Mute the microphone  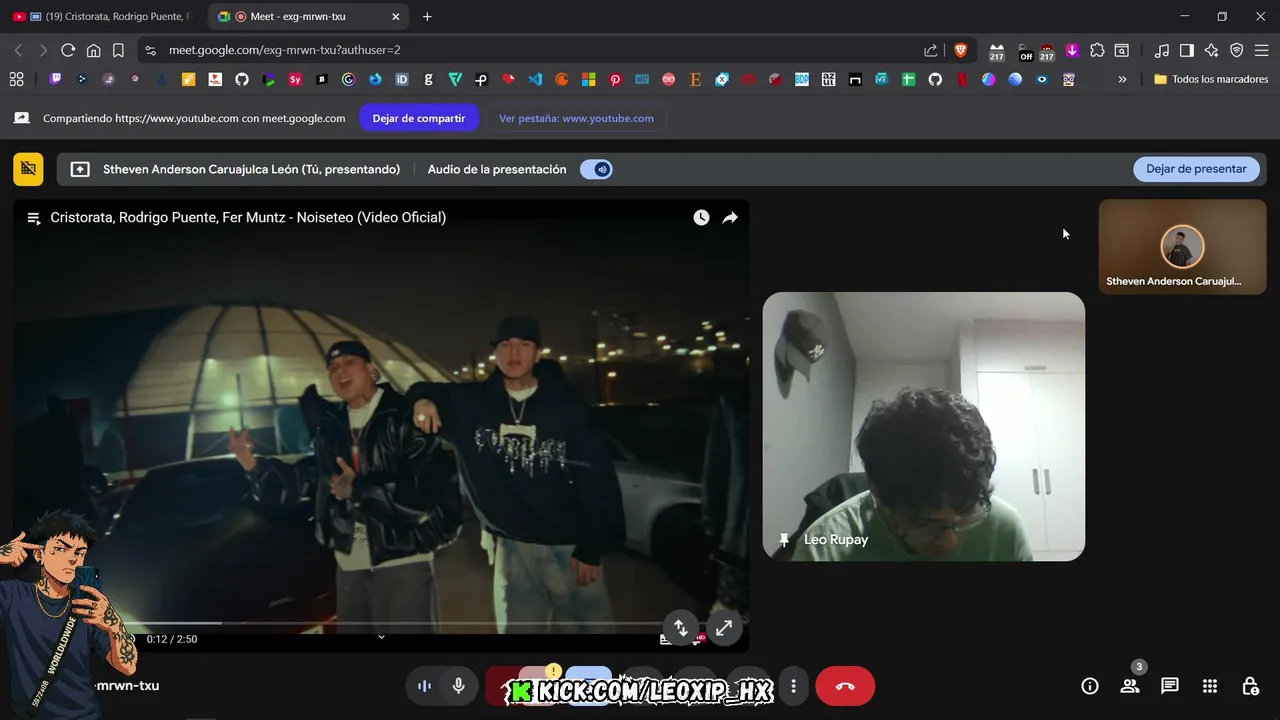coord(459,686)
